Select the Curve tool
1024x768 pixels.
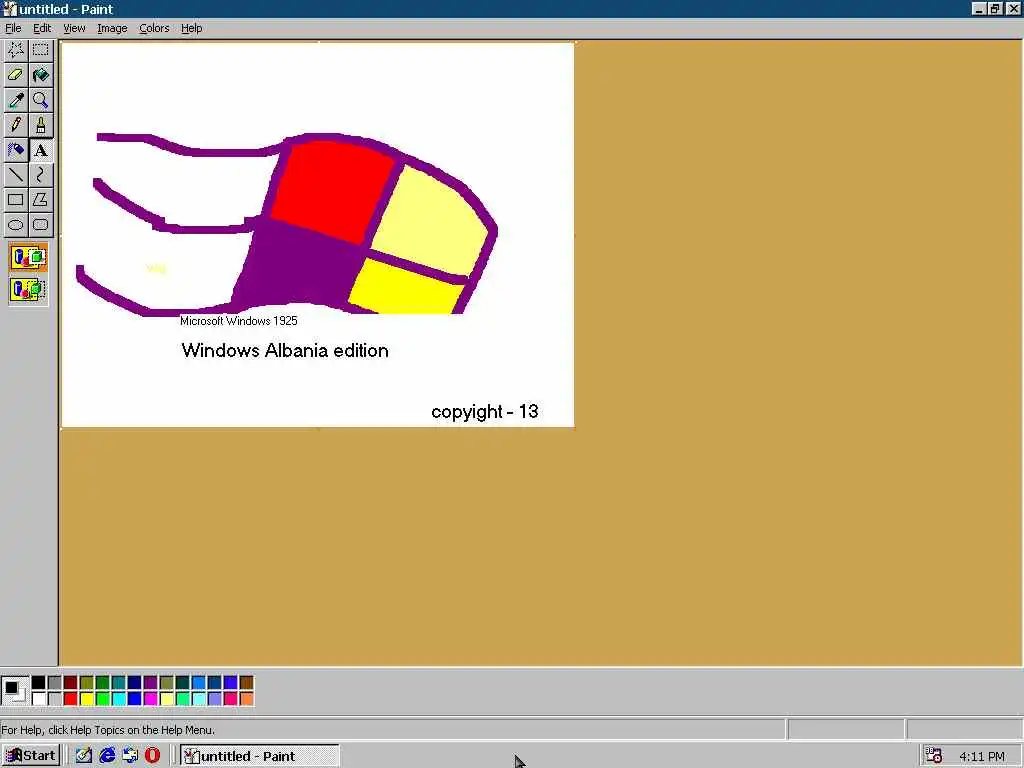click(40, 175)
